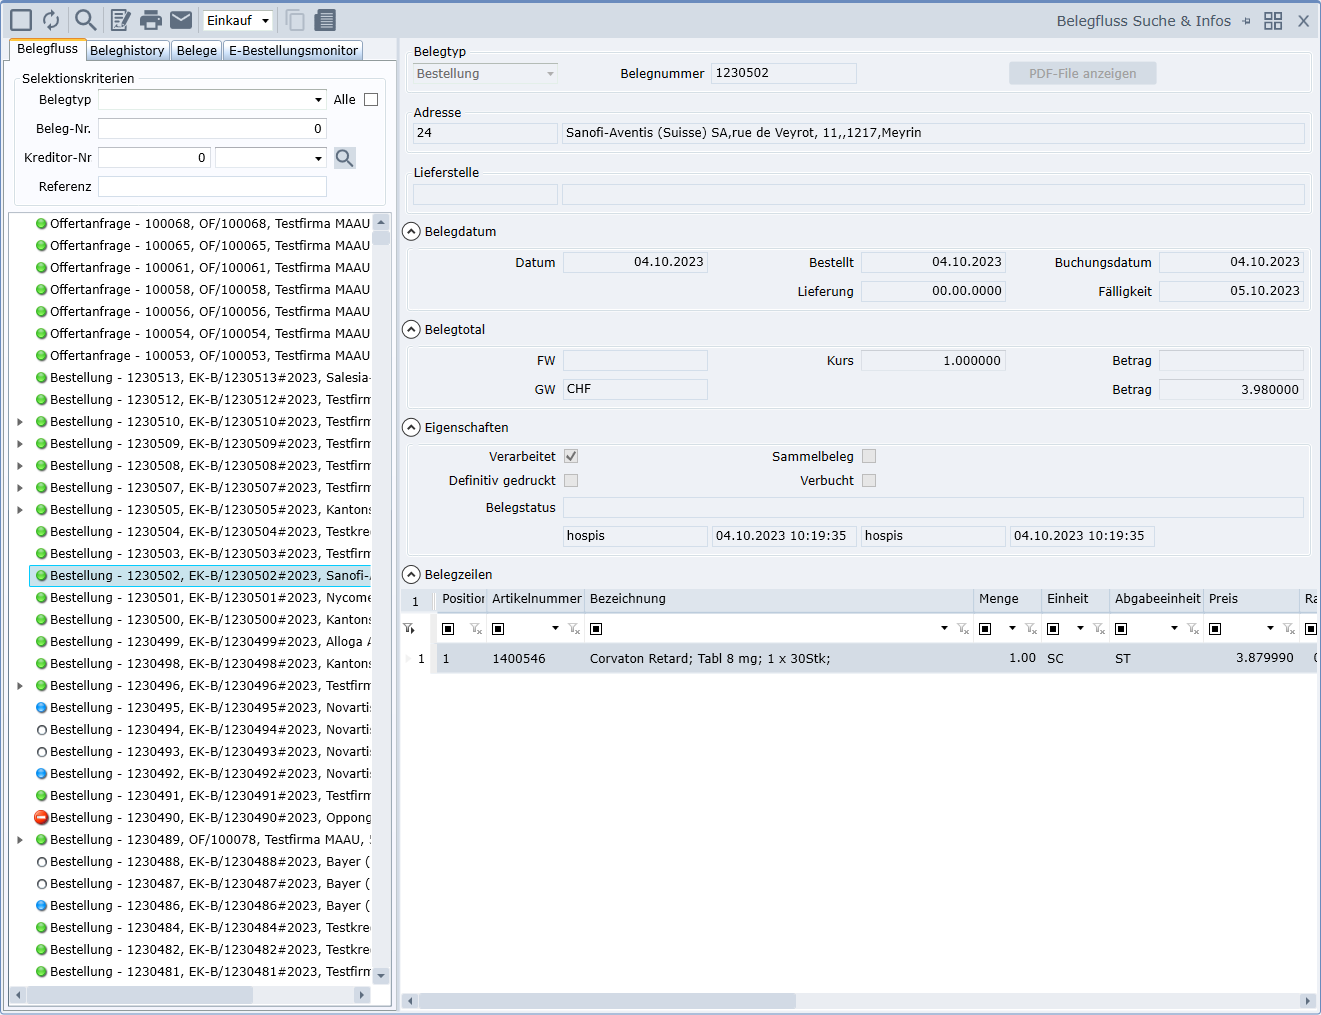Click the magnifier search icon in the top toolbar
The width and height of the screenshot is (1321, 1015).
(86, 20)
